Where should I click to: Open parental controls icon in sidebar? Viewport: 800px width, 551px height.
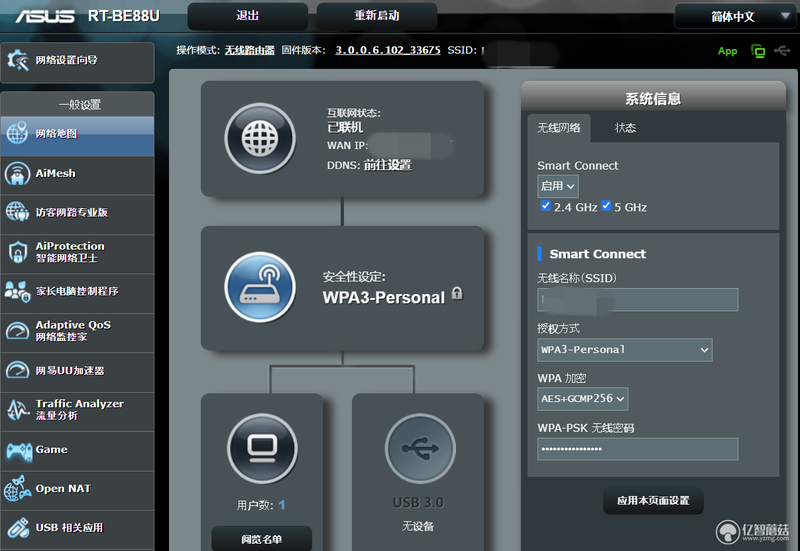[17, 291]
